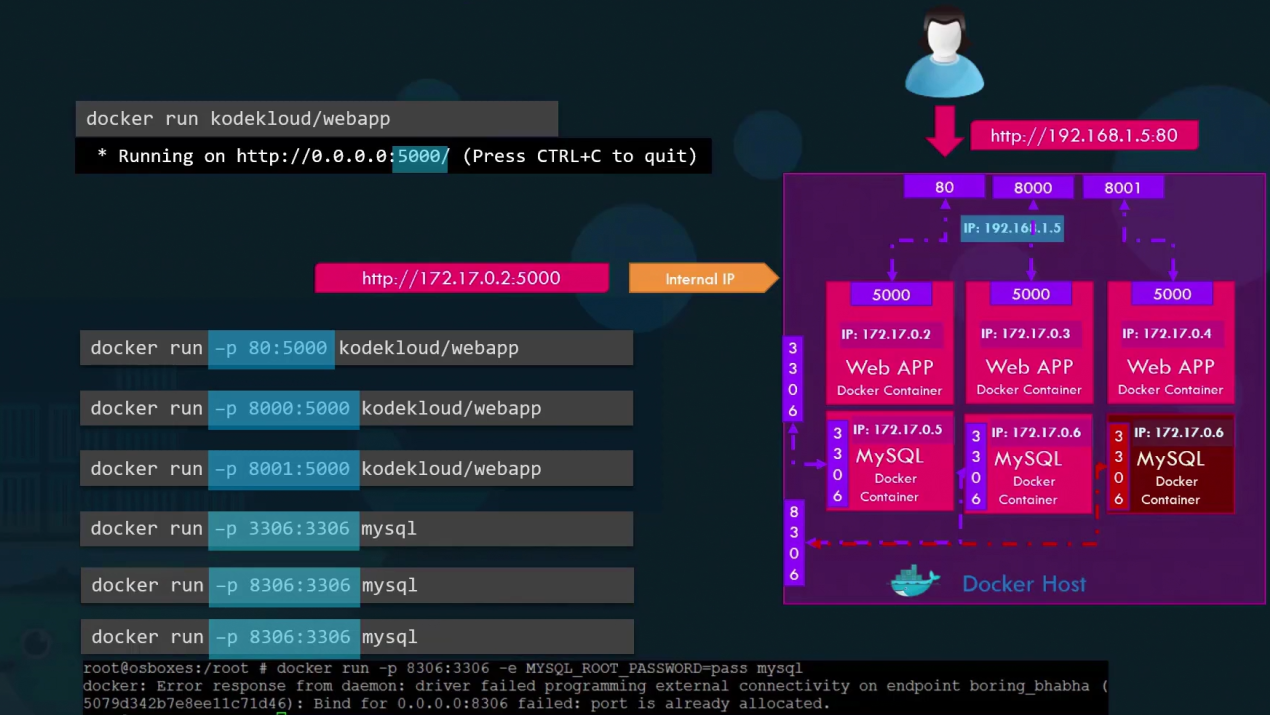
Task: Click the user avatar icon
Action: point(944,53)
